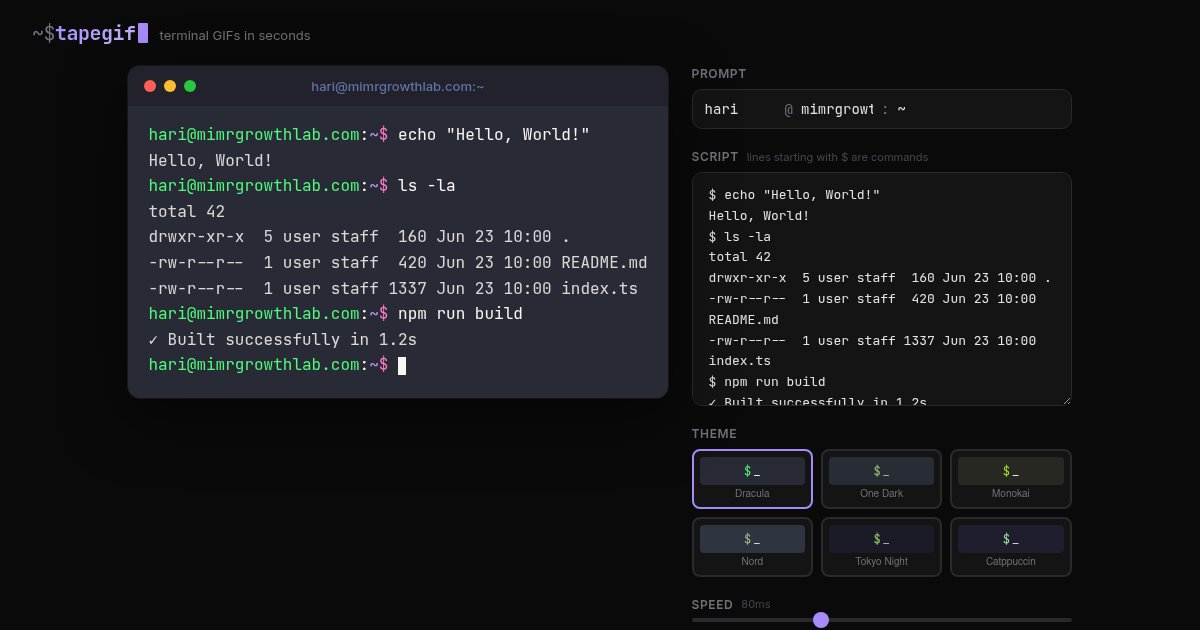Select the Catppuccin theme

(1010, 547)
